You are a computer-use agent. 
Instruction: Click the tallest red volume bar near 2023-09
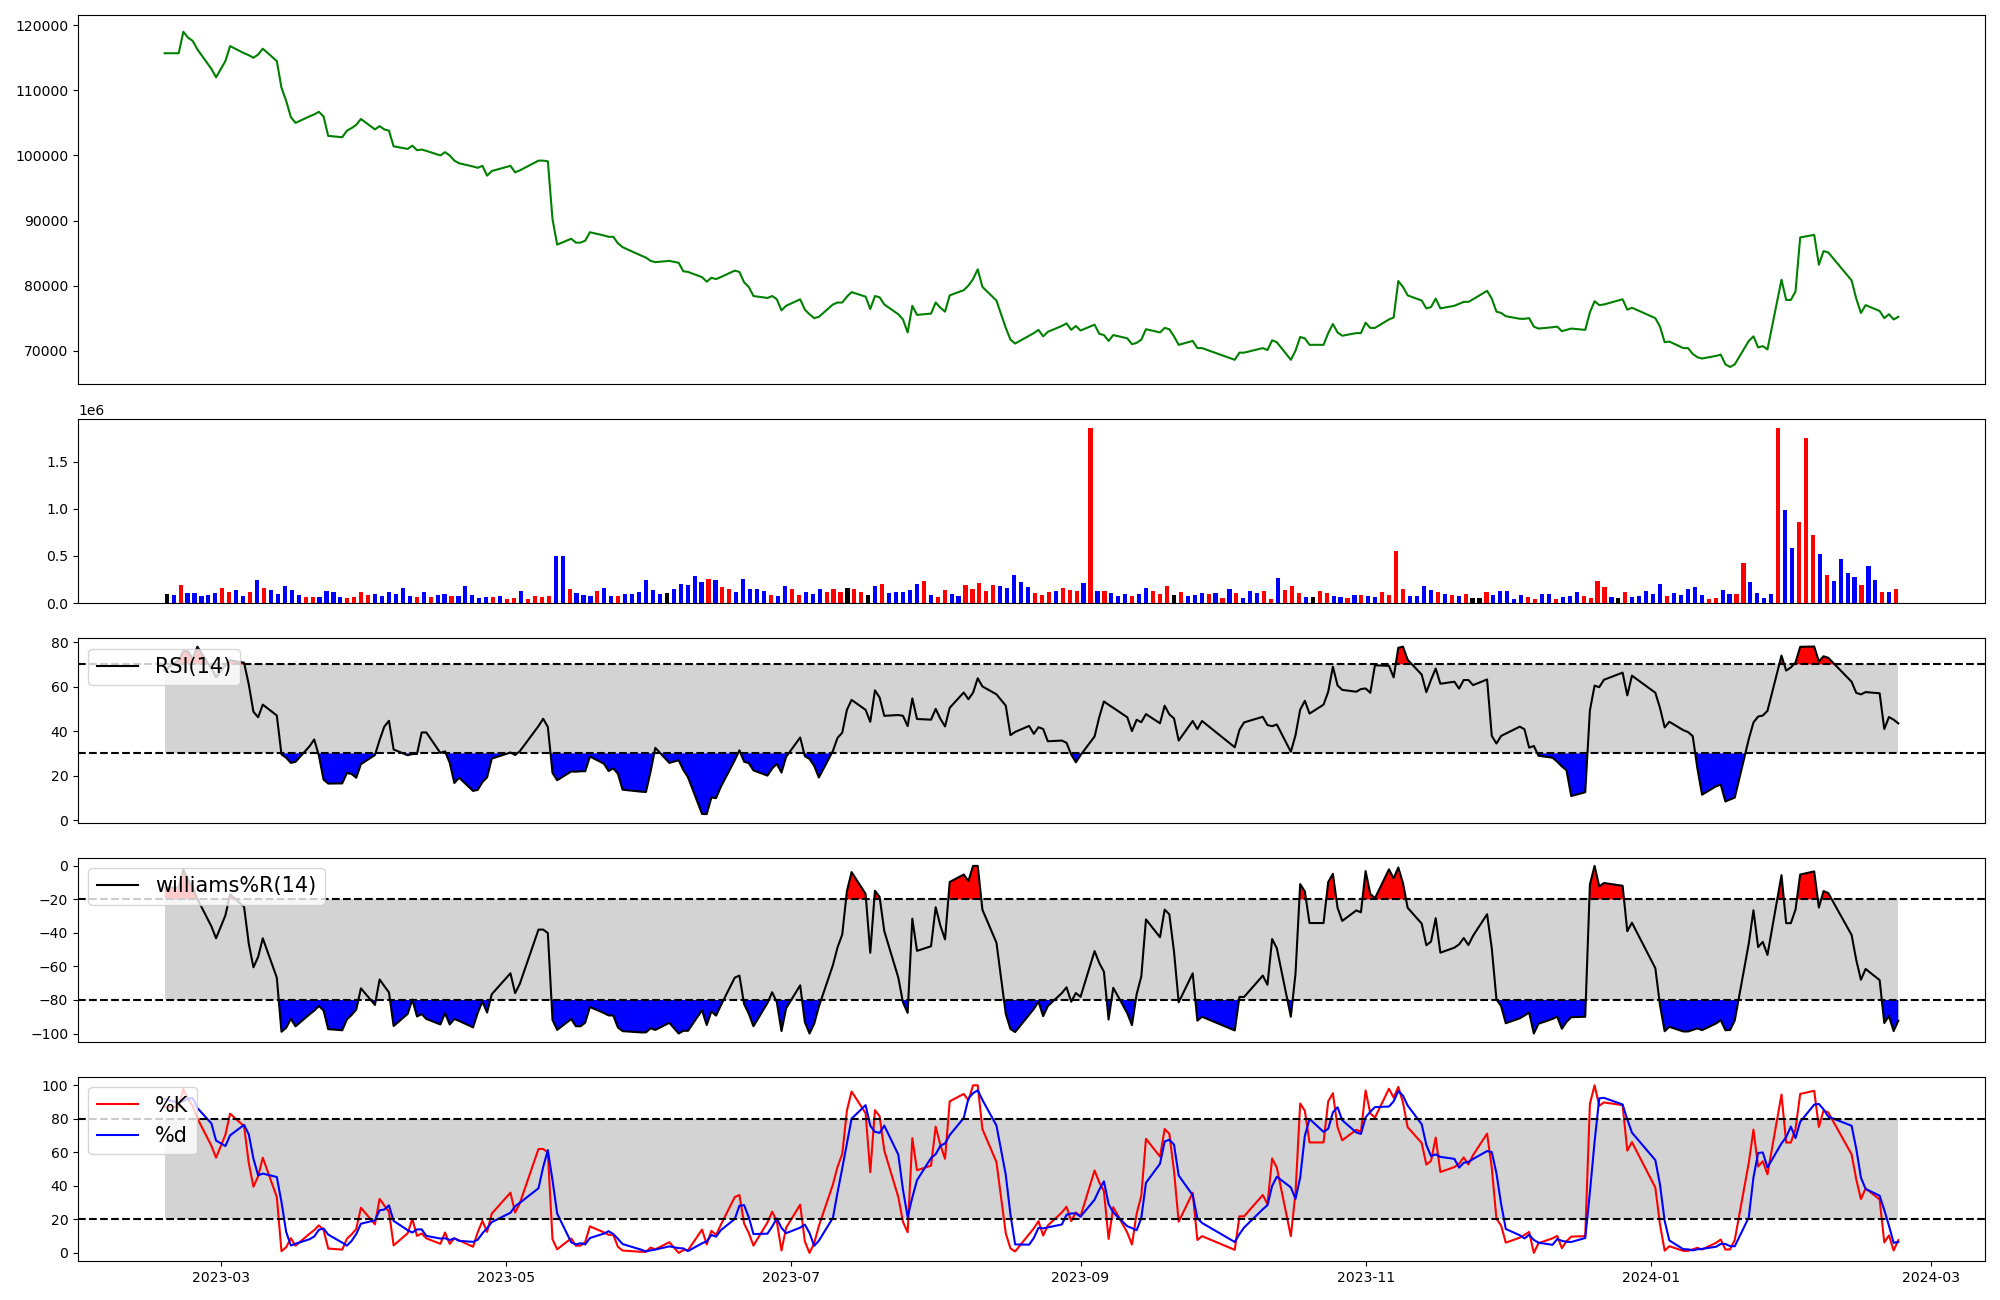1090,515
